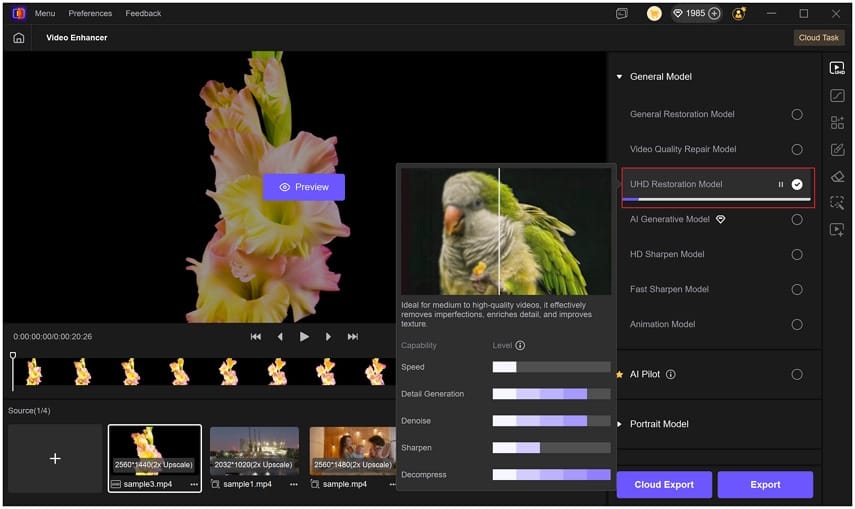Click the Level info icon
The height and width of the screenshot is (509, 855).
click(x=520, y=346)
